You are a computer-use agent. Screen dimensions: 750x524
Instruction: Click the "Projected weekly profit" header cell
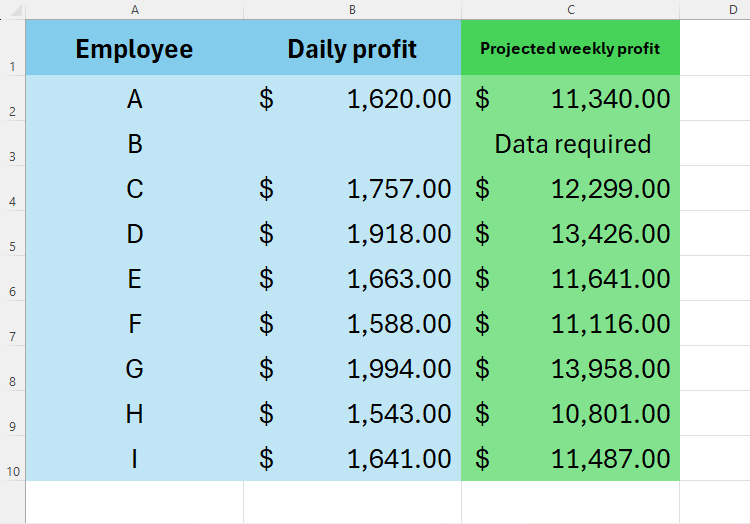570,48
